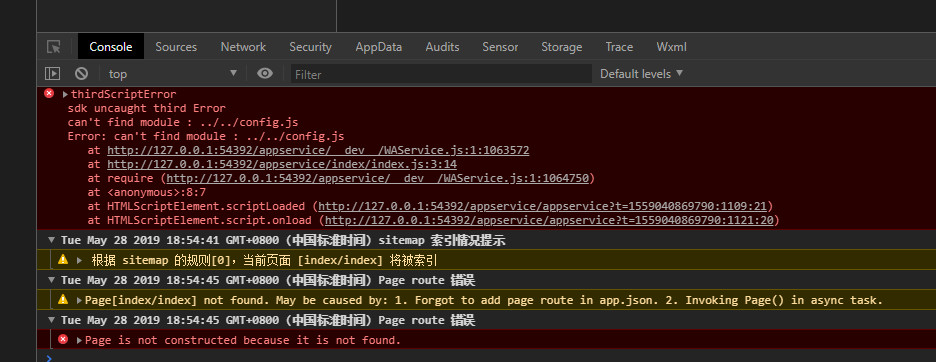Open the Storage tab
The image size is (936, 362).
coord(562,47)
